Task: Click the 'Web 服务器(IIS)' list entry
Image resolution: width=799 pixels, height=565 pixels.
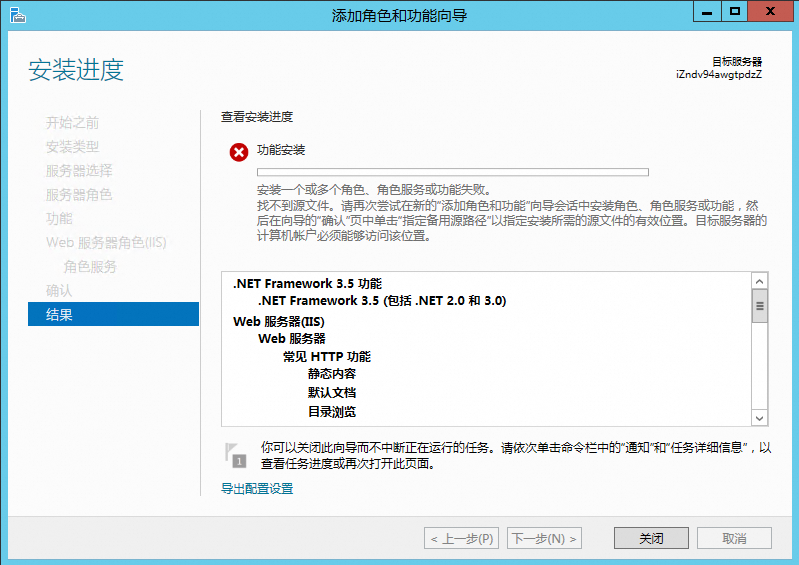Action: coord(278,321)
